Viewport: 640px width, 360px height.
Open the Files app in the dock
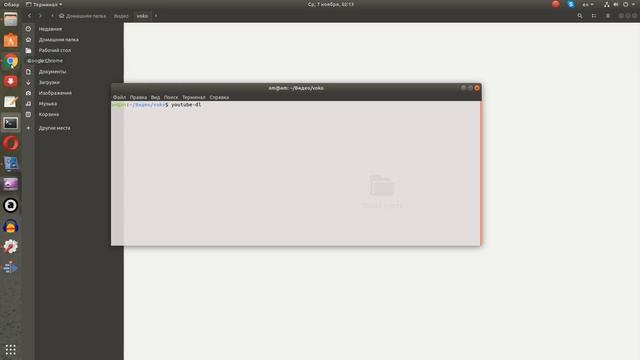(11, 19)
